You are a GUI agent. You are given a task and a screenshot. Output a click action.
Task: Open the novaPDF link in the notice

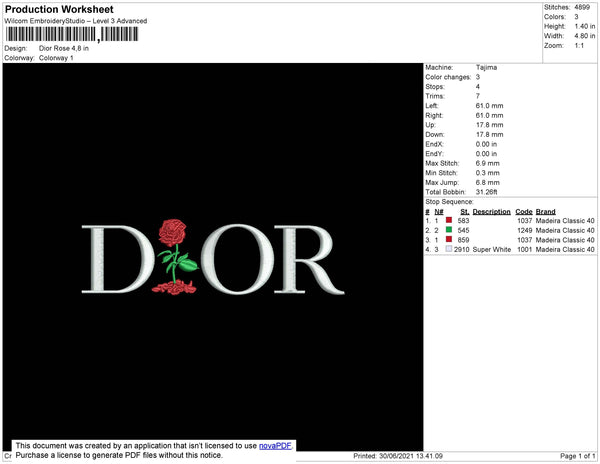point(275,446)
